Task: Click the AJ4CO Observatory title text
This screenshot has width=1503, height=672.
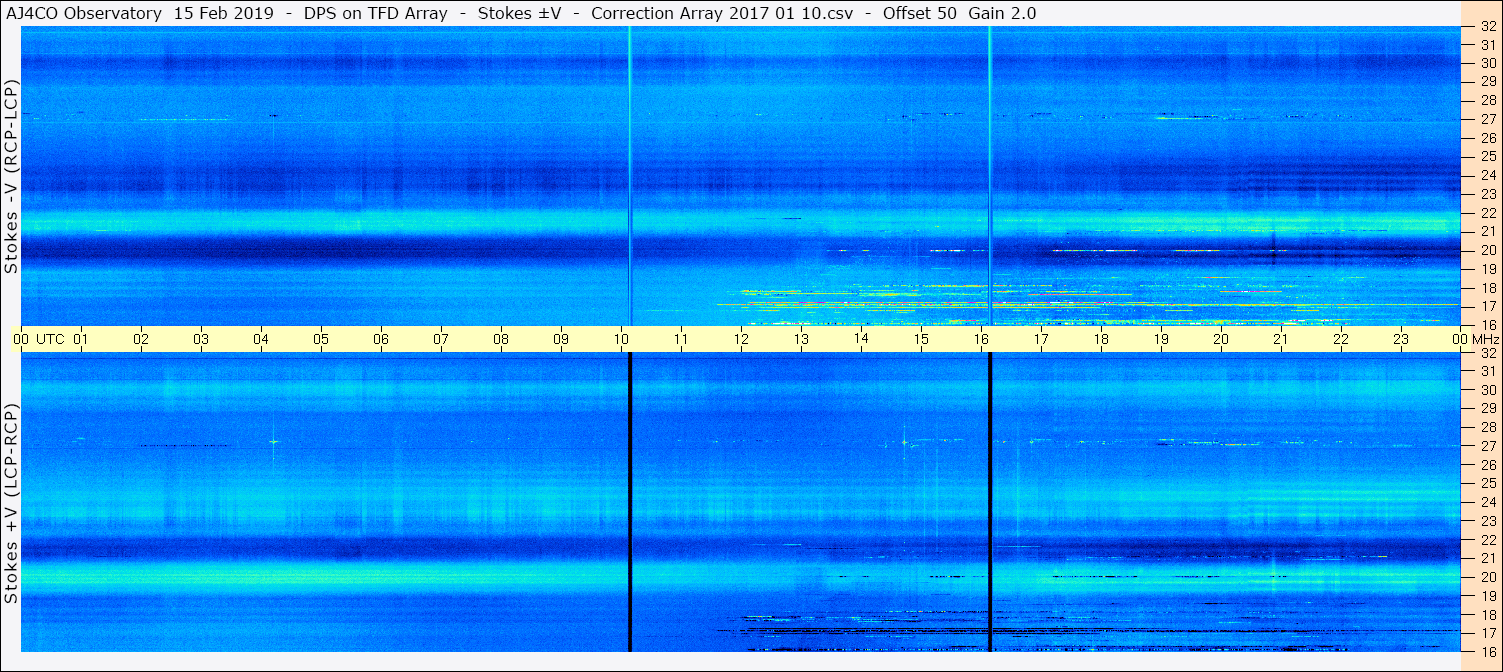Action: pos(83,13)
